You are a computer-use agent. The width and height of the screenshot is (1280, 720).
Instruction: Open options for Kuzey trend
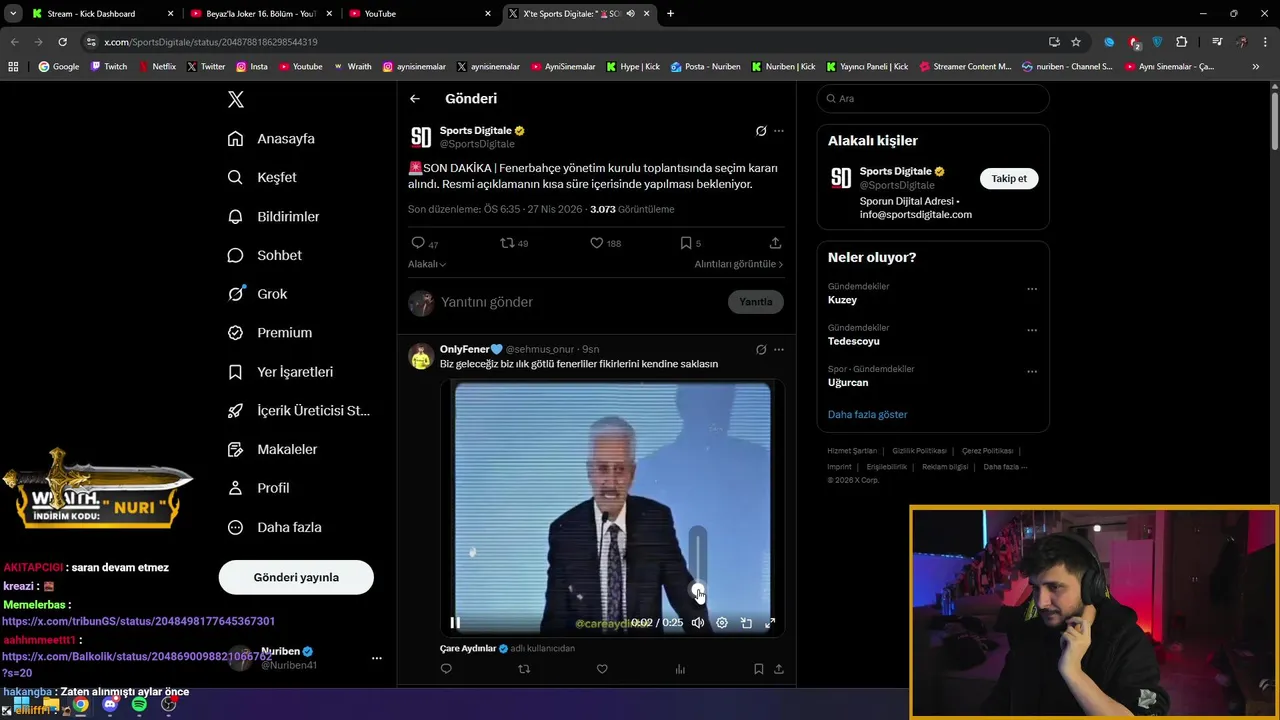(x=1032, y=289)
